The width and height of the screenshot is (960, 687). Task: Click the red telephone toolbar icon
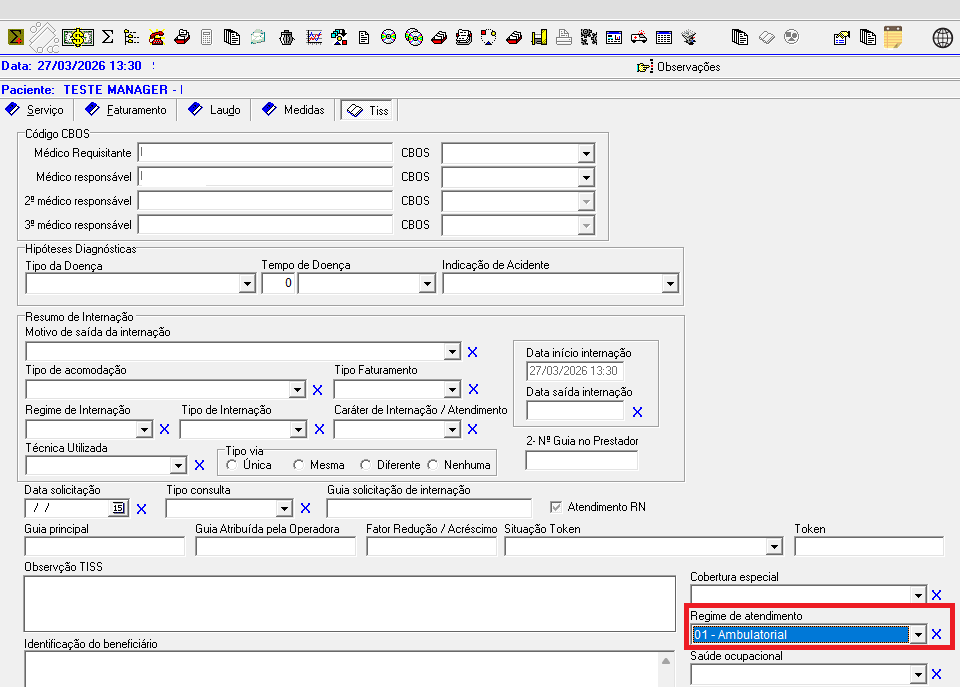(157, 38)
